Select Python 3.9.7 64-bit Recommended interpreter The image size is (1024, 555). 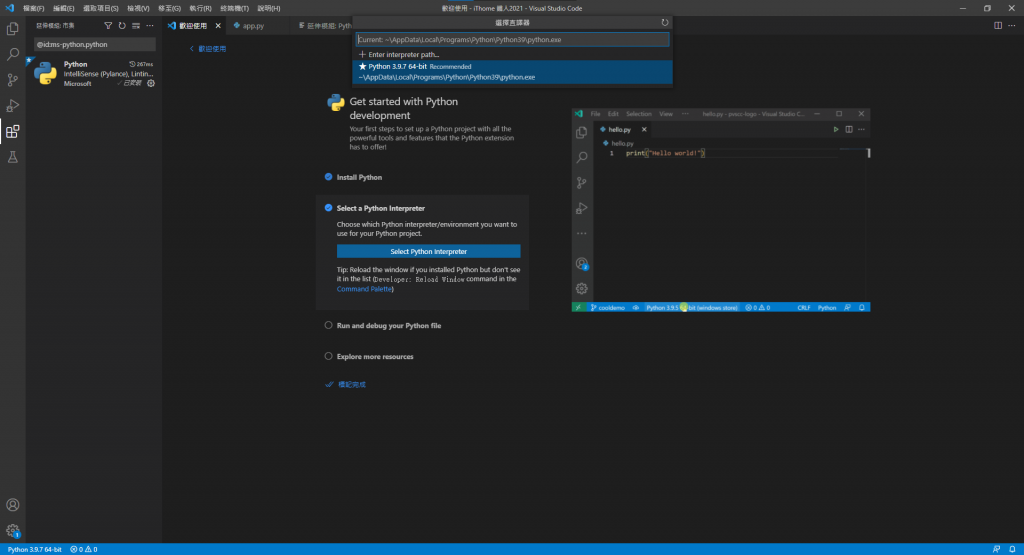[x=513, y=72]
